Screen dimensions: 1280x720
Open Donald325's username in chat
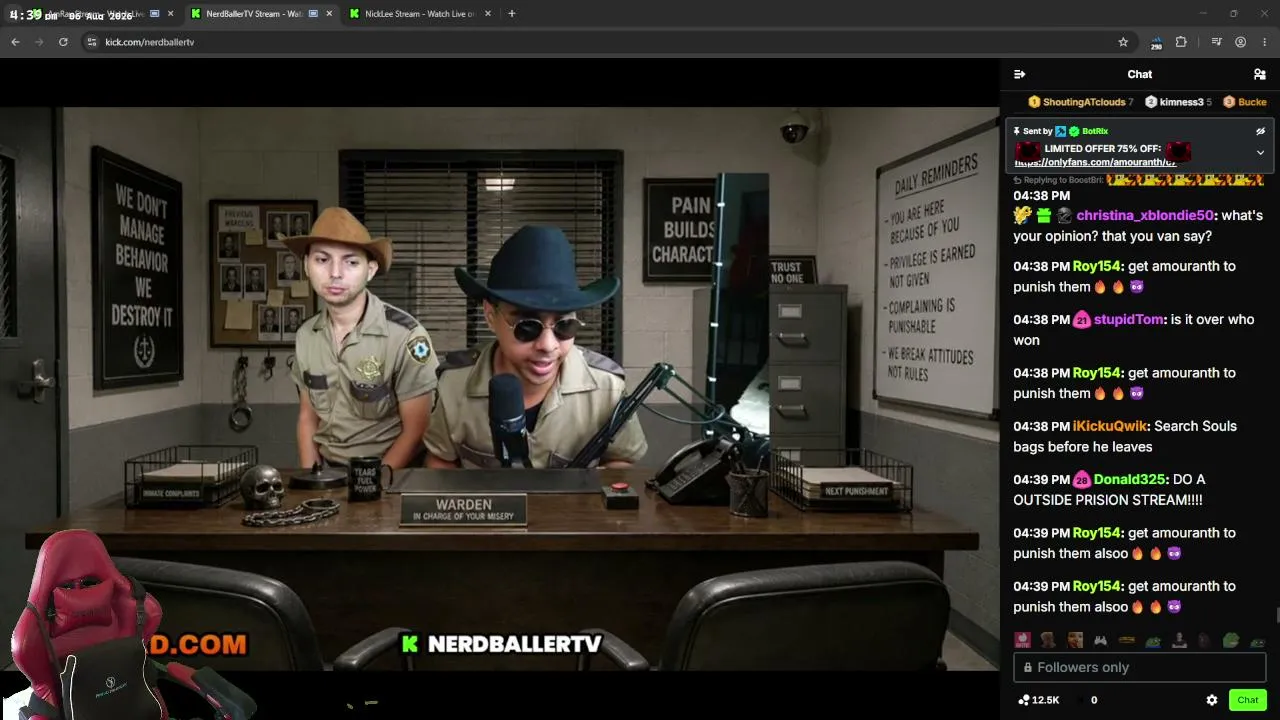tap(1130, 480)
